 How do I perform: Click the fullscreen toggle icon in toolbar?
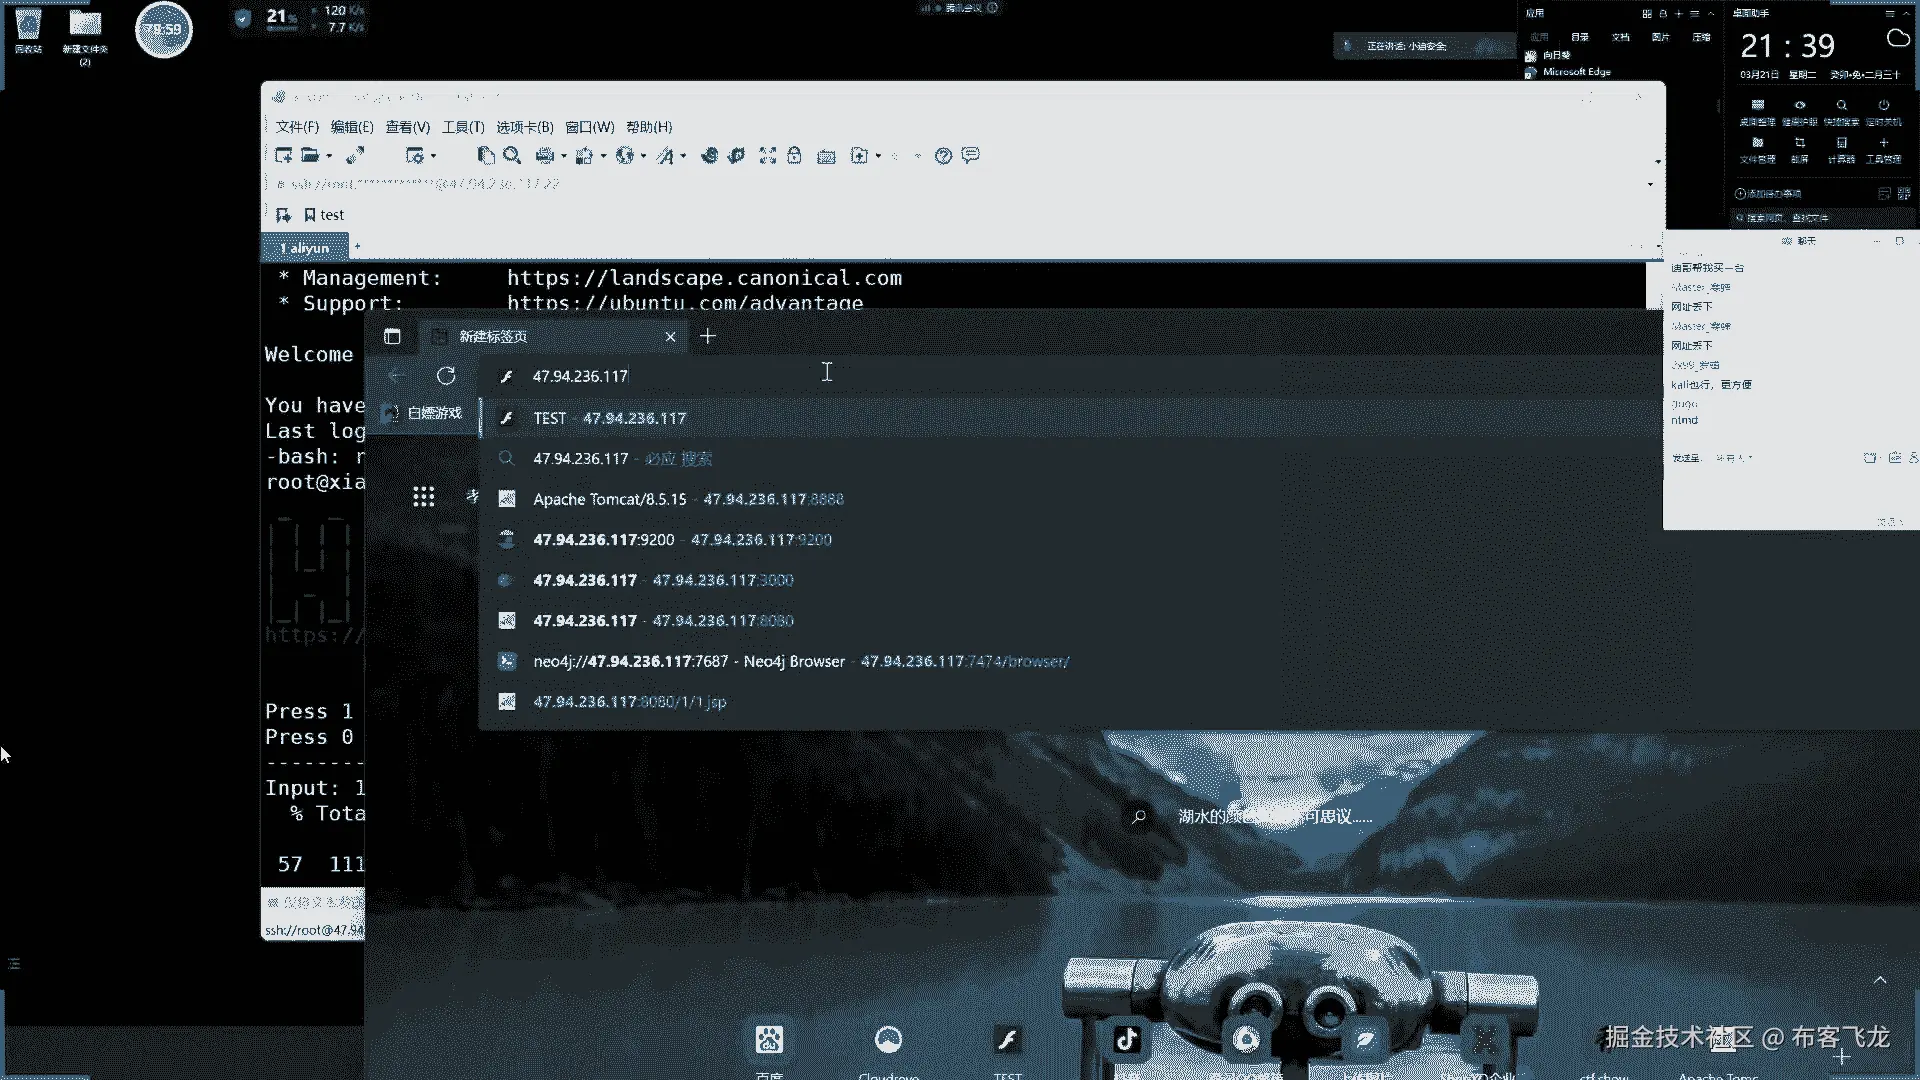pyautogui.click(x=767, y=155)
